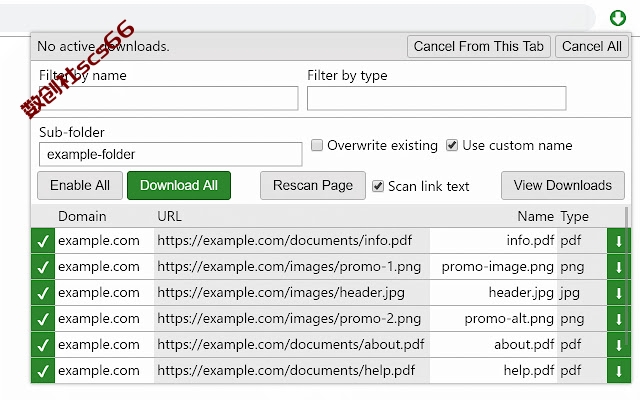Click the Rescan Page button

(313, 185)
